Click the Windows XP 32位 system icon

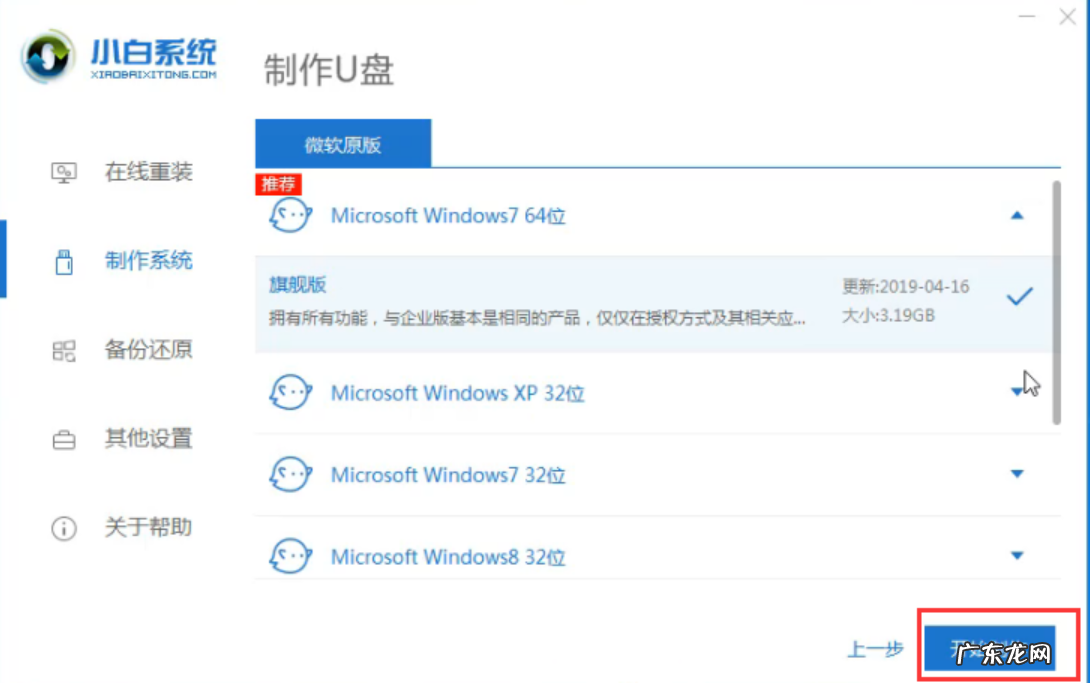pos(290,393)
